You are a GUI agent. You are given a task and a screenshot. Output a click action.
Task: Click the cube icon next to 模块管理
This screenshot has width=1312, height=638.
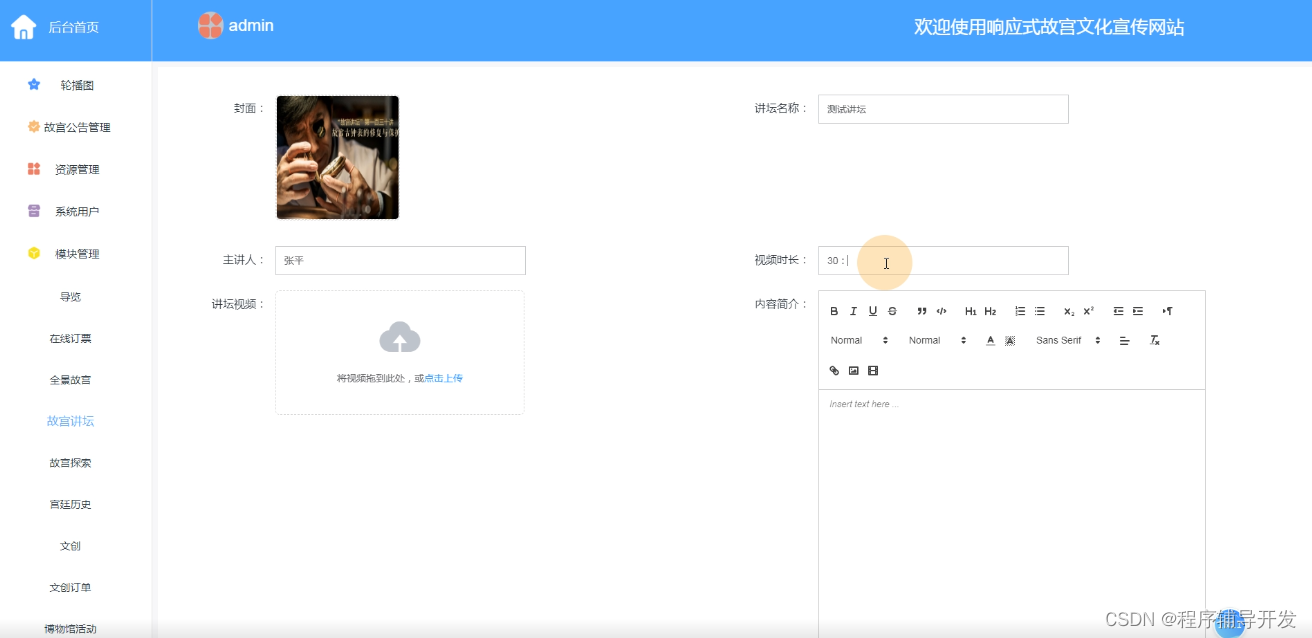click(34, 253)
